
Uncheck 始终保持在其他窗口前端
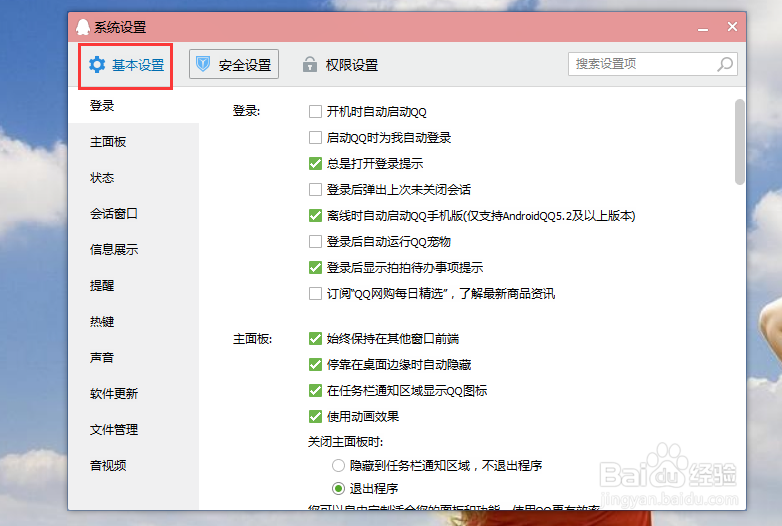point(315,339)
